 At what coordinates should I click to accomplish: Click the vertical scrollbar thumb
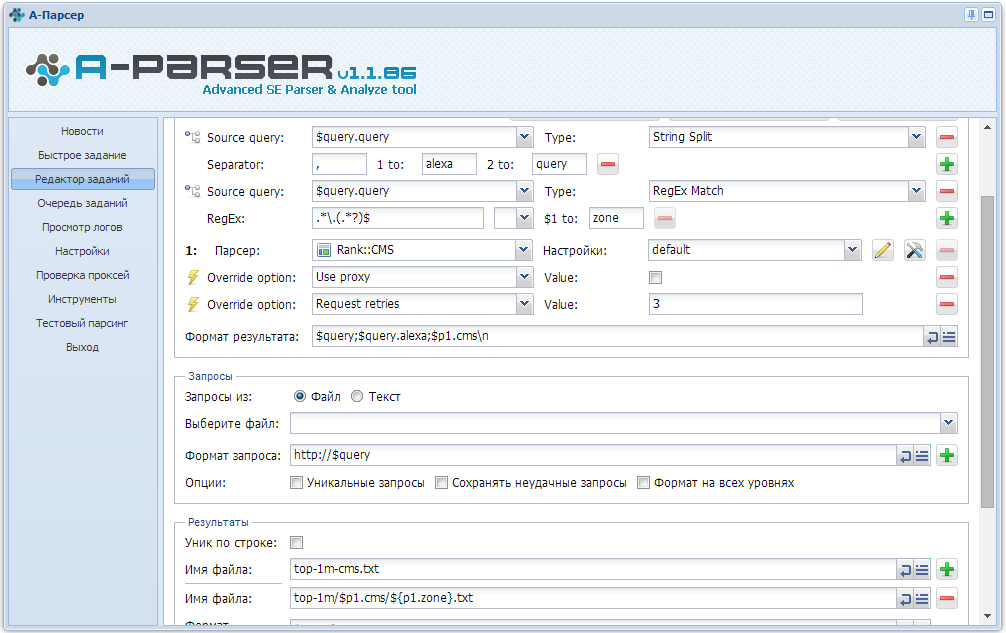point(987,351)
